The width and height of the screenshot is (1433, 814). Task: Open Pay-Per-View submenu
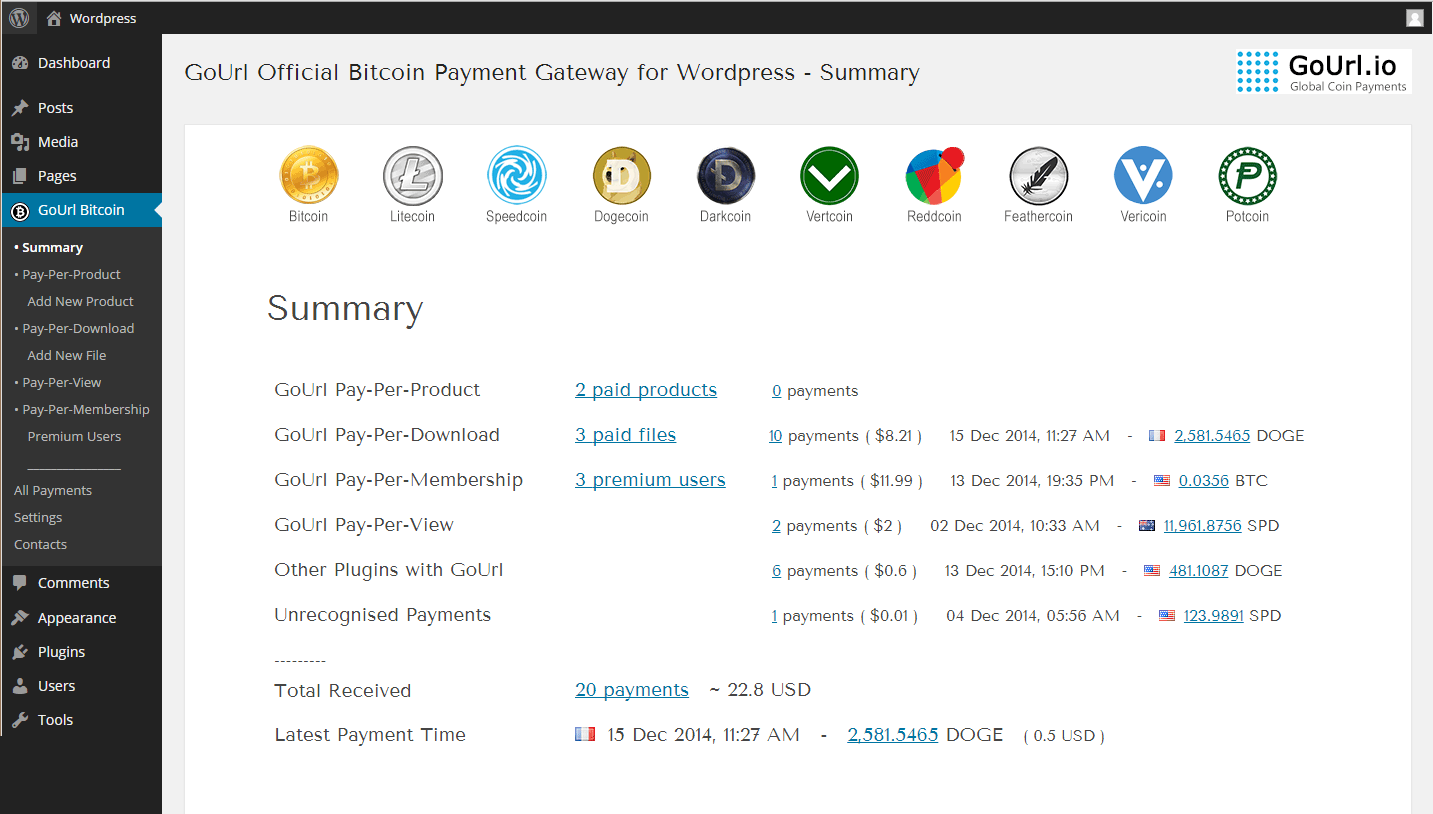(62, 382)
